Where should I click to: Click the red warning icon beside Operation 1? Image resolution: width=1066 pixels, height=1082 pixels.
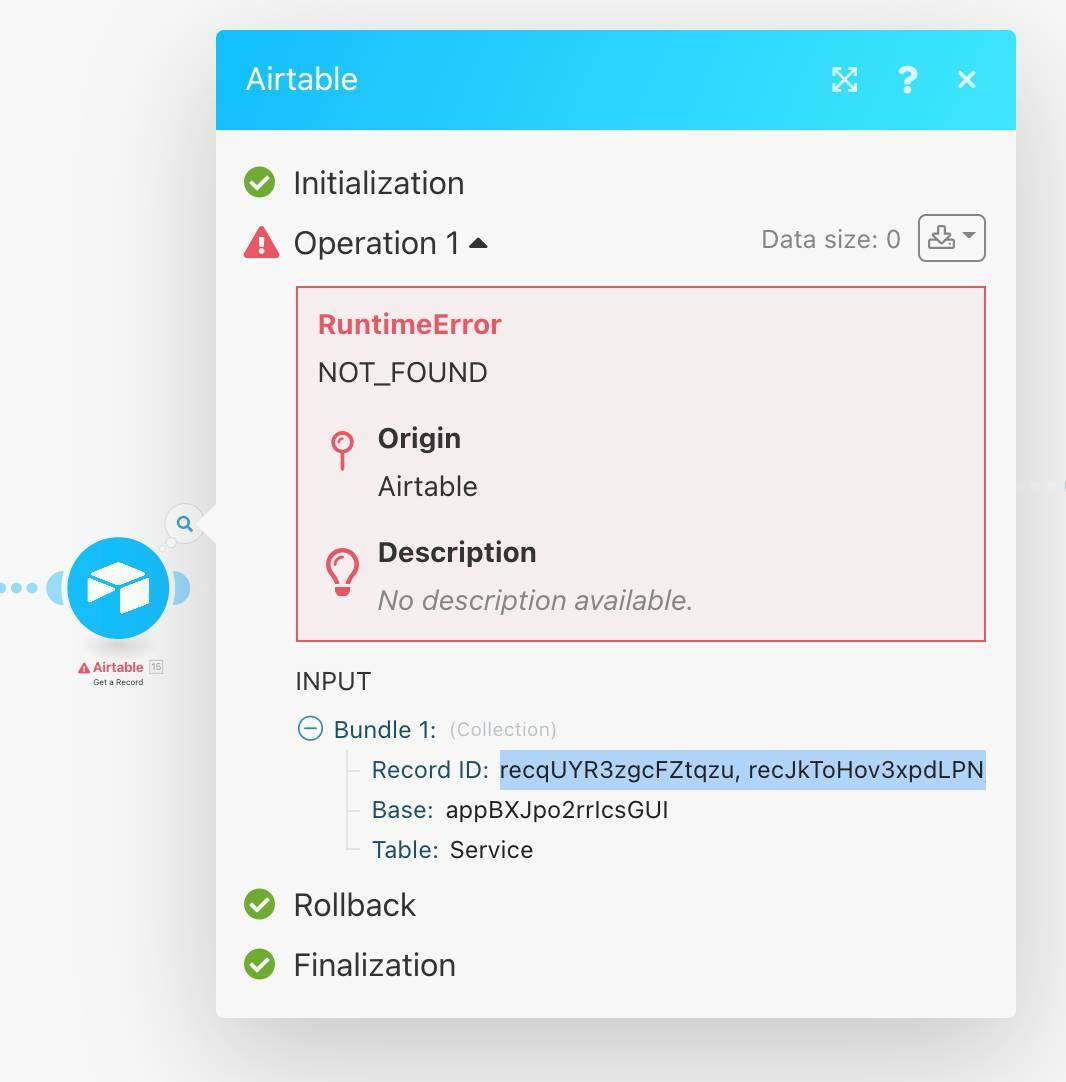(261, 243)
